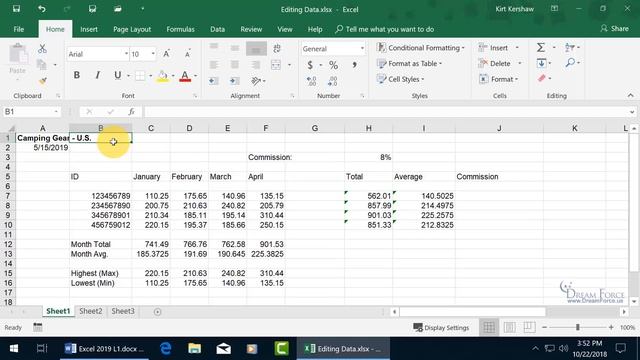Click the Wrap Text icon
640x360 pixels.
point(277,49)
